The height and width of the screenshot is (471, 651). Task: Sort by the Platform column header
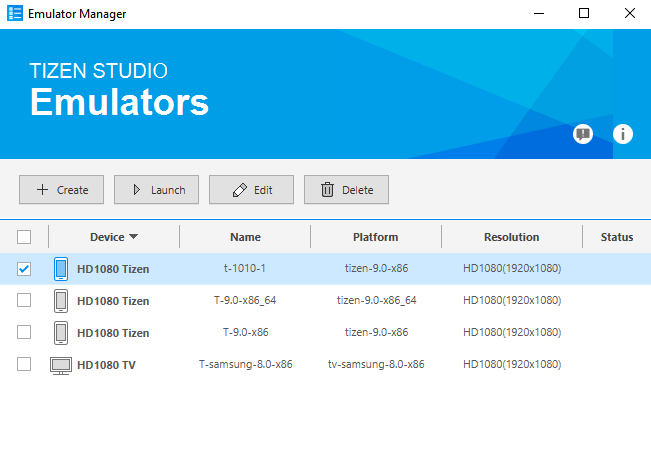click(375, 237)
